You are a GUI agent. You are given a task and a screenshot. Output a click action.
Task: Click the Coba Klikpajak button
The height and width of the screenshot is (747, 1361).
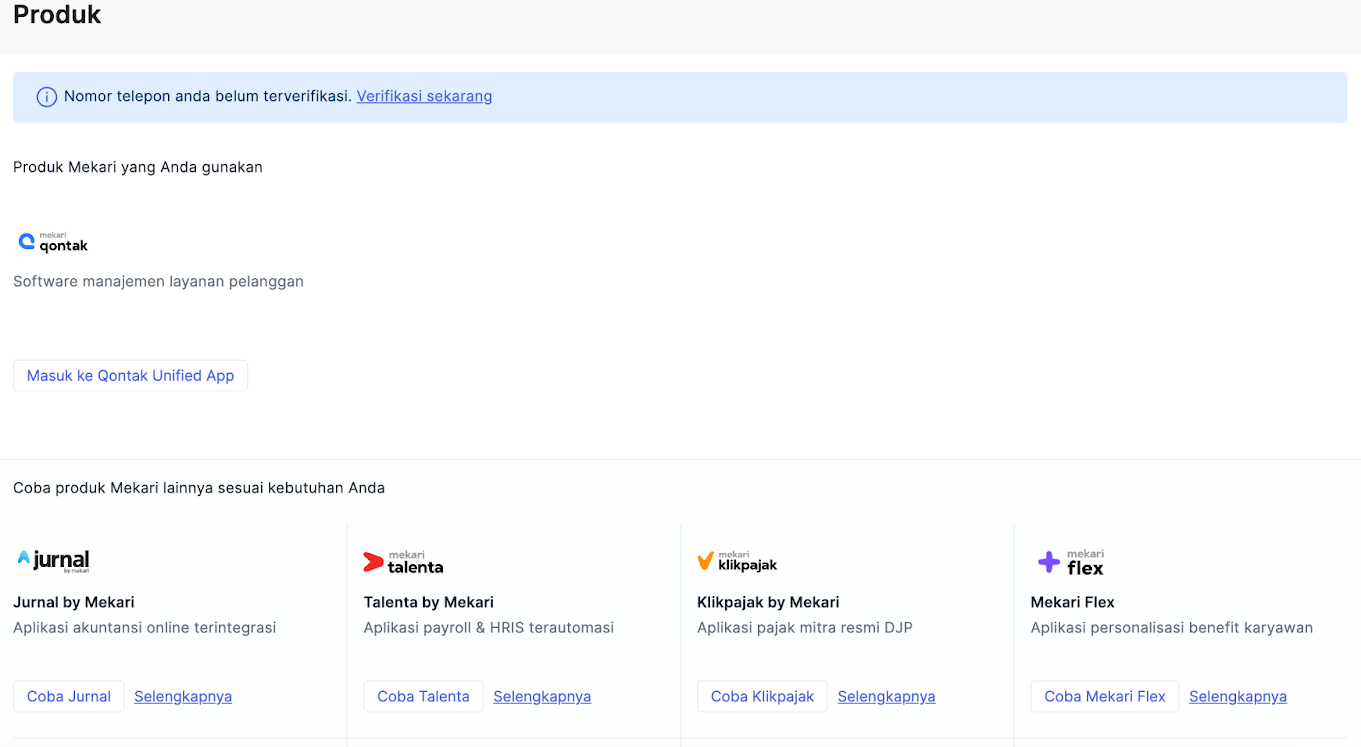point(762,696)
